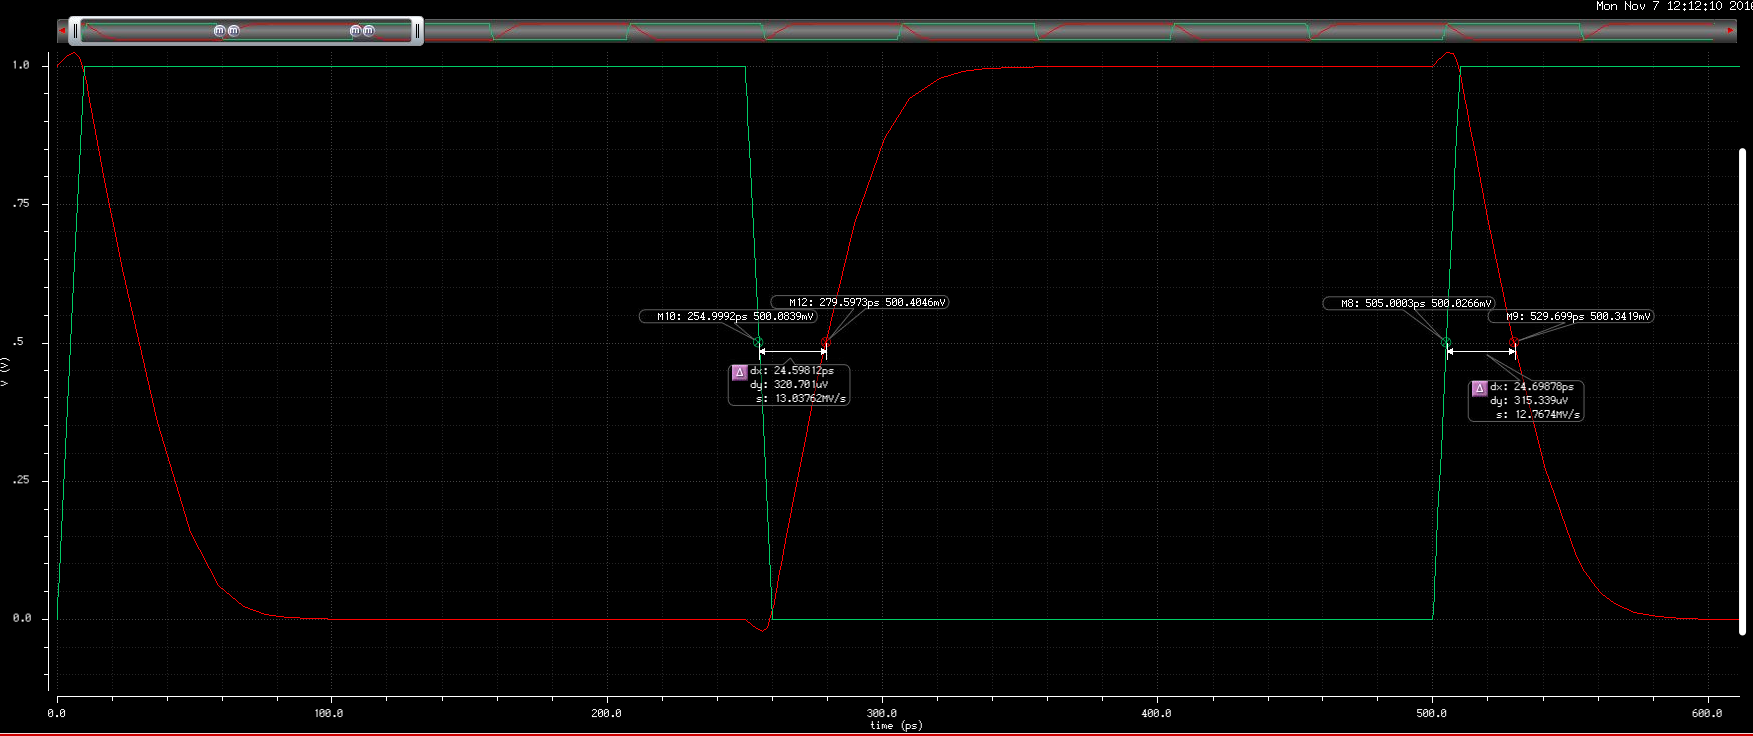
Task: Click the M9 529.699ps marker label
Action: coord(1570,317)
